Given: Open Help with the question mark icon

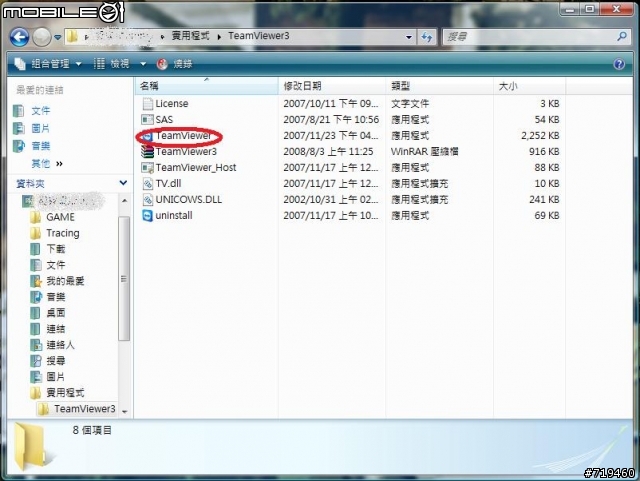Looking at the screenshot, I should click(619, 64).
